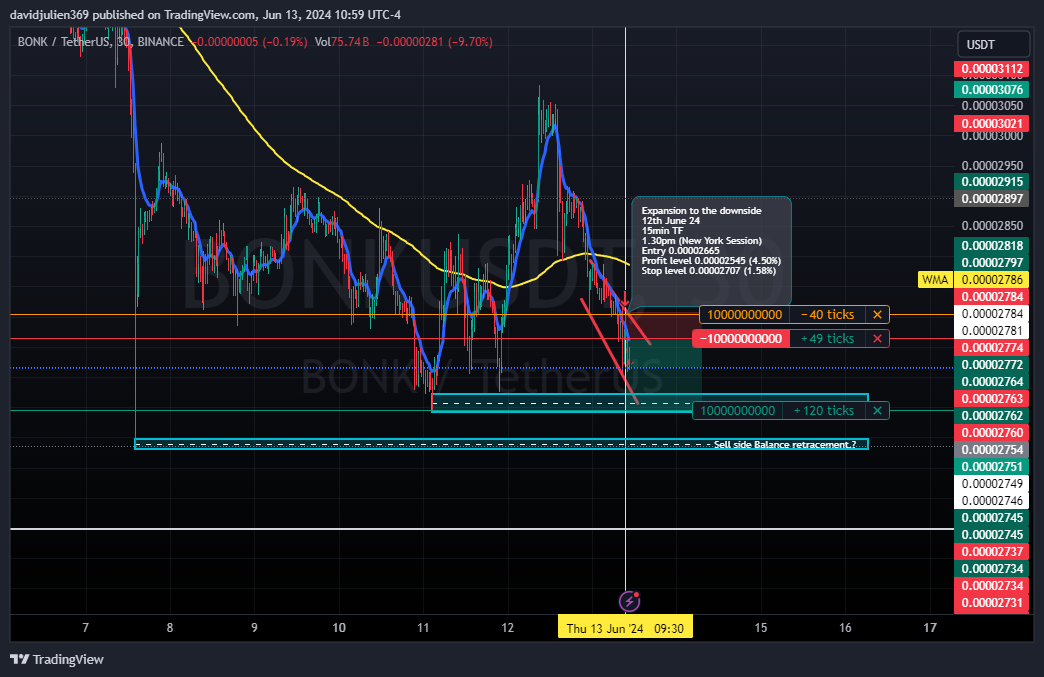Click the yellow 0.00002786 WMA price label

[992, 280]
